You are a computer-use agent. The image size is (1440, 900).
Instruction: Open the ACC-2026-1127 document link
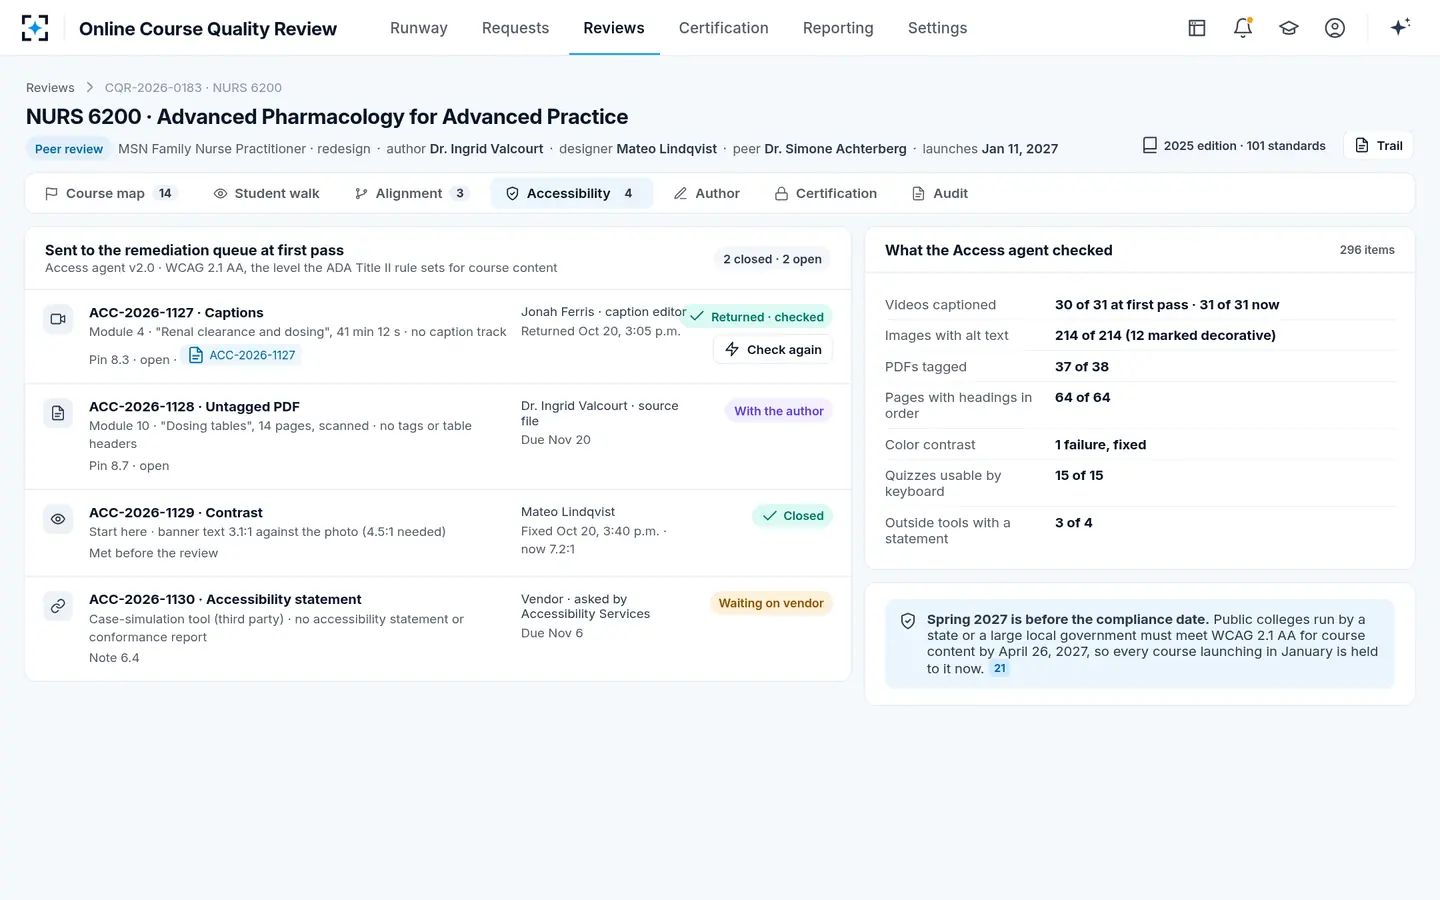tap(242, 355)
